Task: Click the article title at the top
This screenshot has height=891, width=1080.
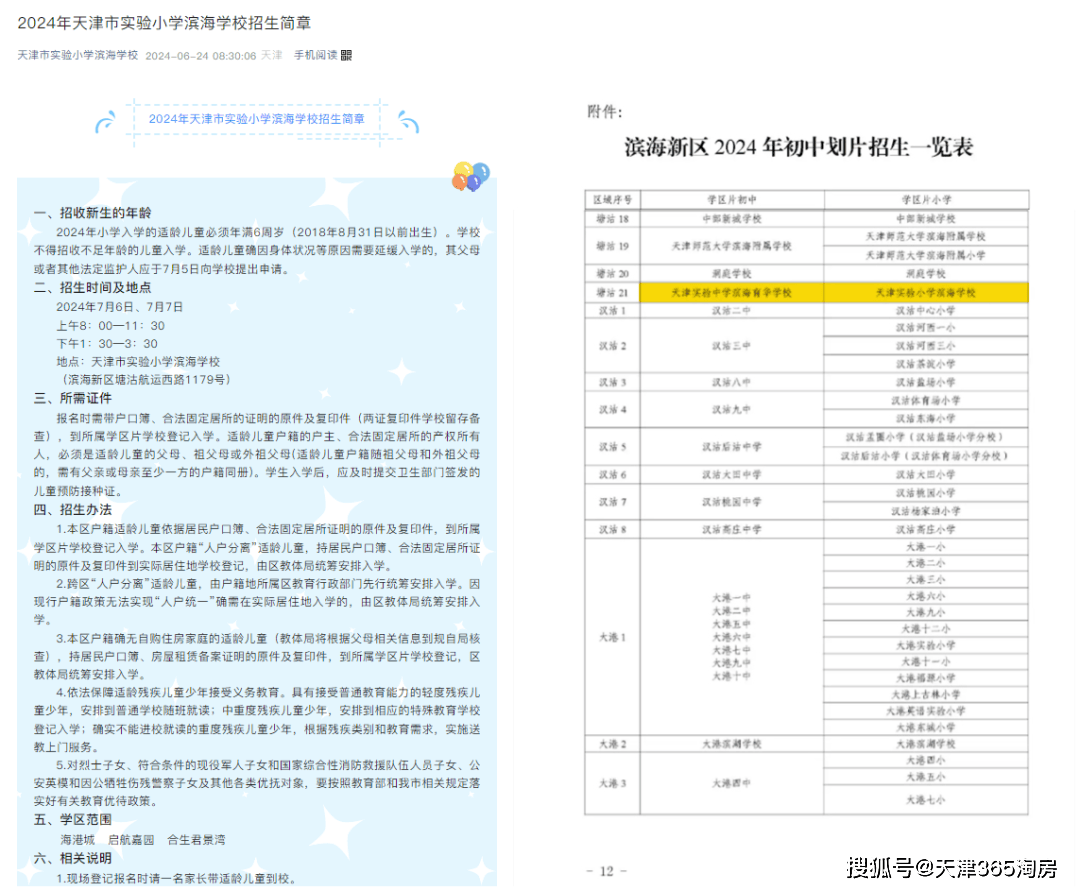Action: pyautogui.click(x=164, y=23)
